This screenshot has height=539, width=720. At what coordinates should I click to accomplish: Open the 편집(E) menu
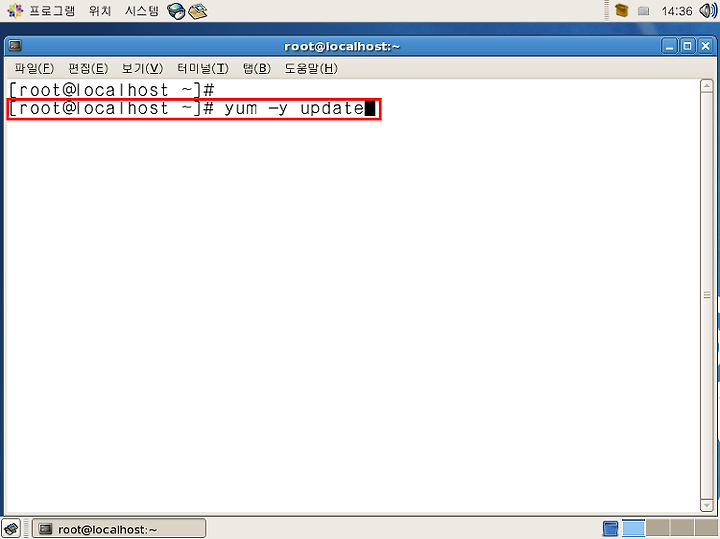pyautogui.click(x=88, y=68)
